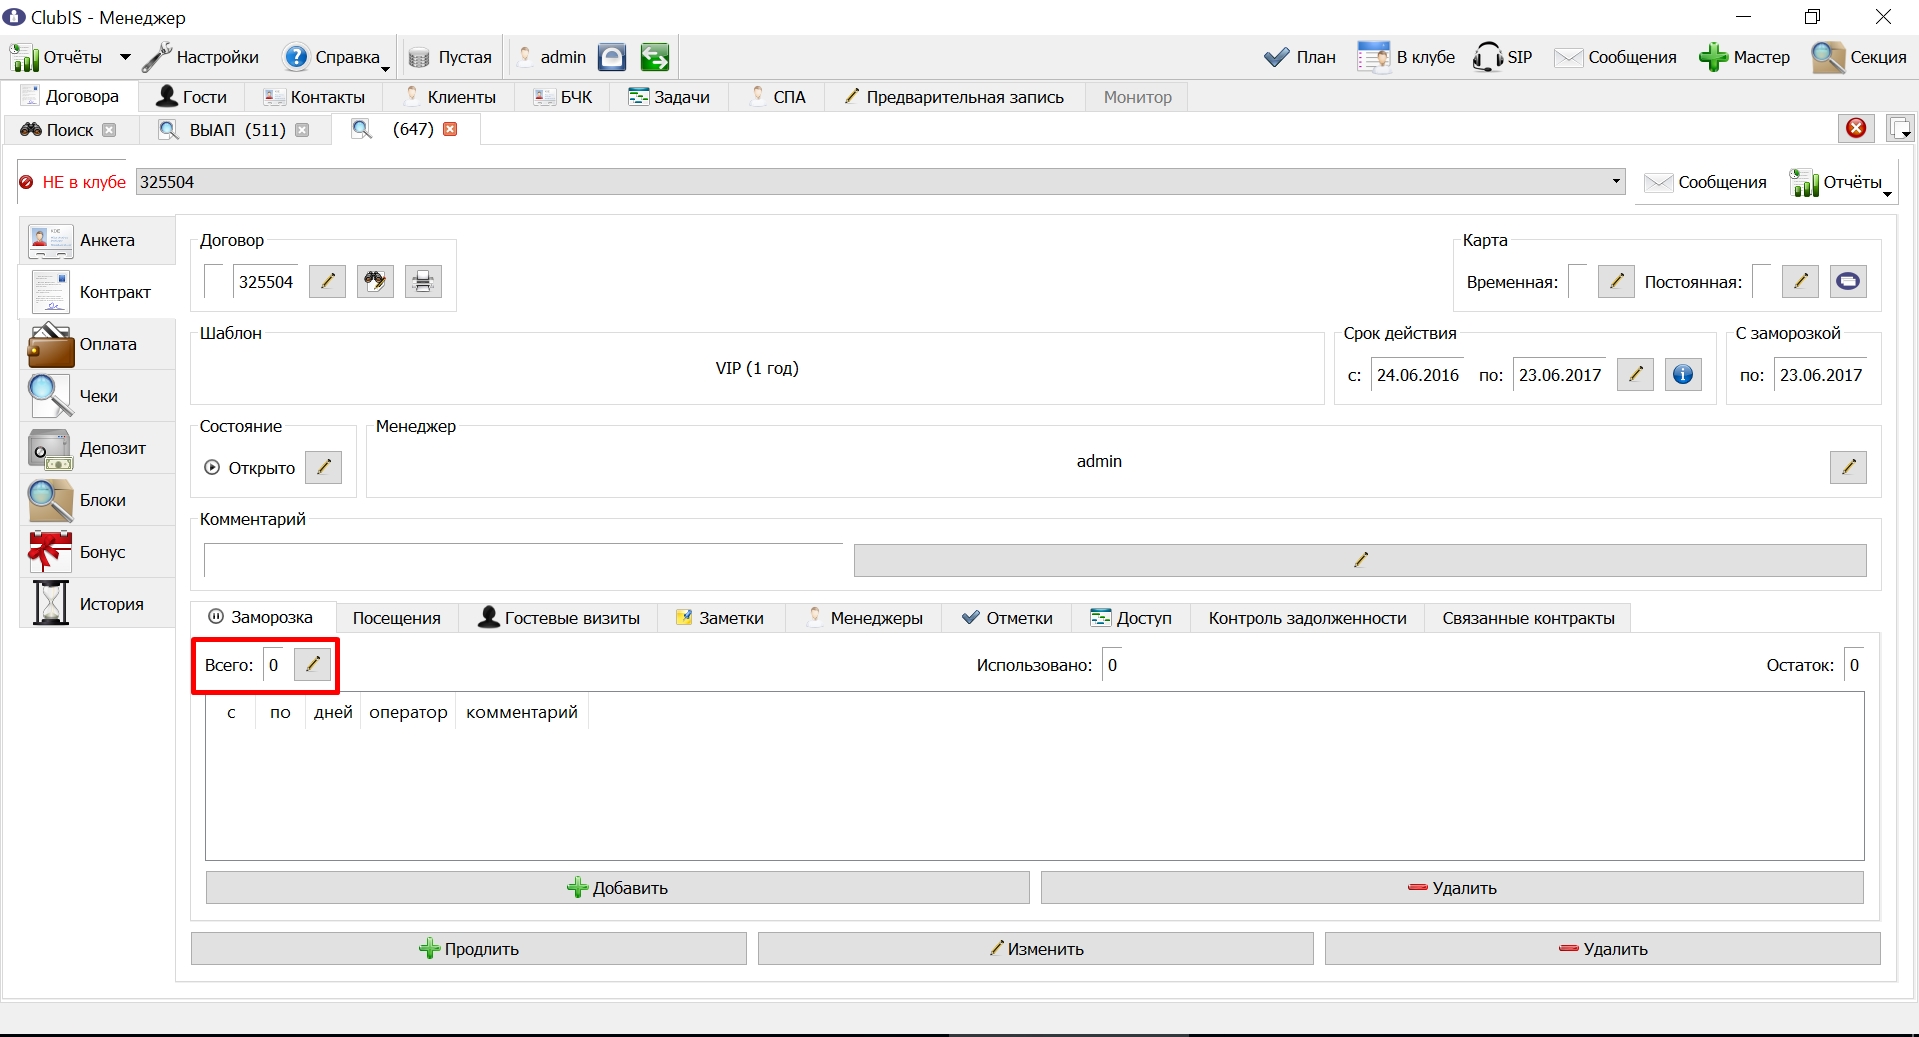Switch to Гости tab
The height and width of the screenshot is (1037, 1919).
coord(192,97)
